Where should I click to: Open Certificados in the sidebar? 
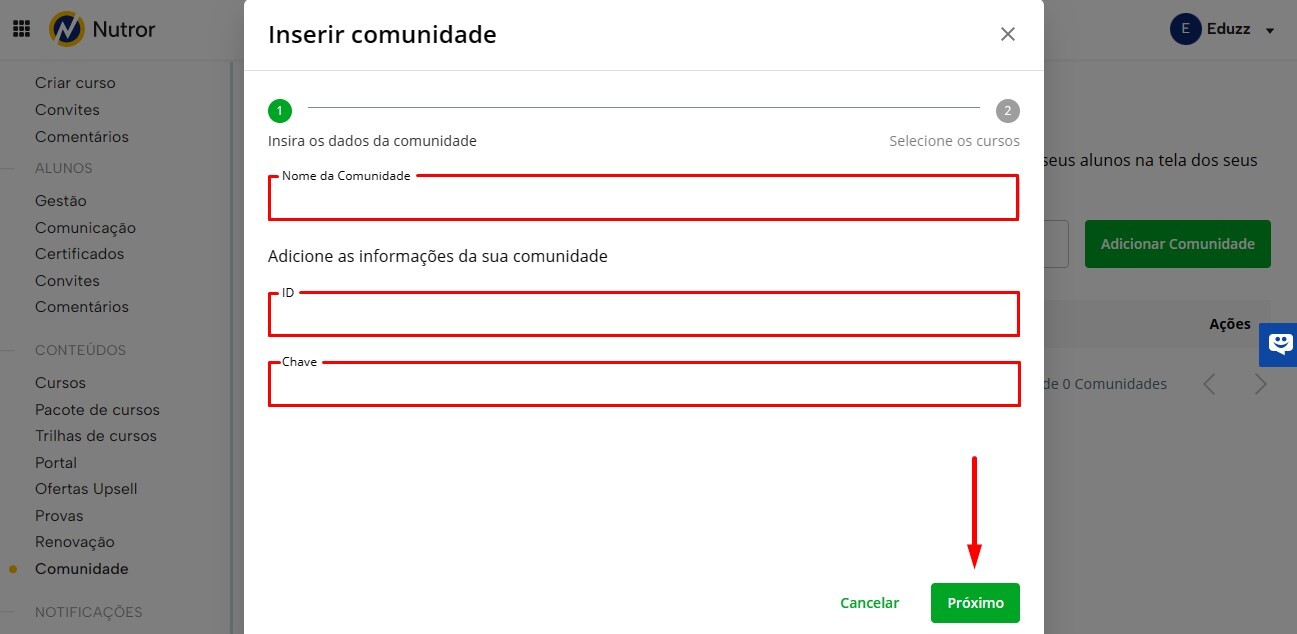80,254
